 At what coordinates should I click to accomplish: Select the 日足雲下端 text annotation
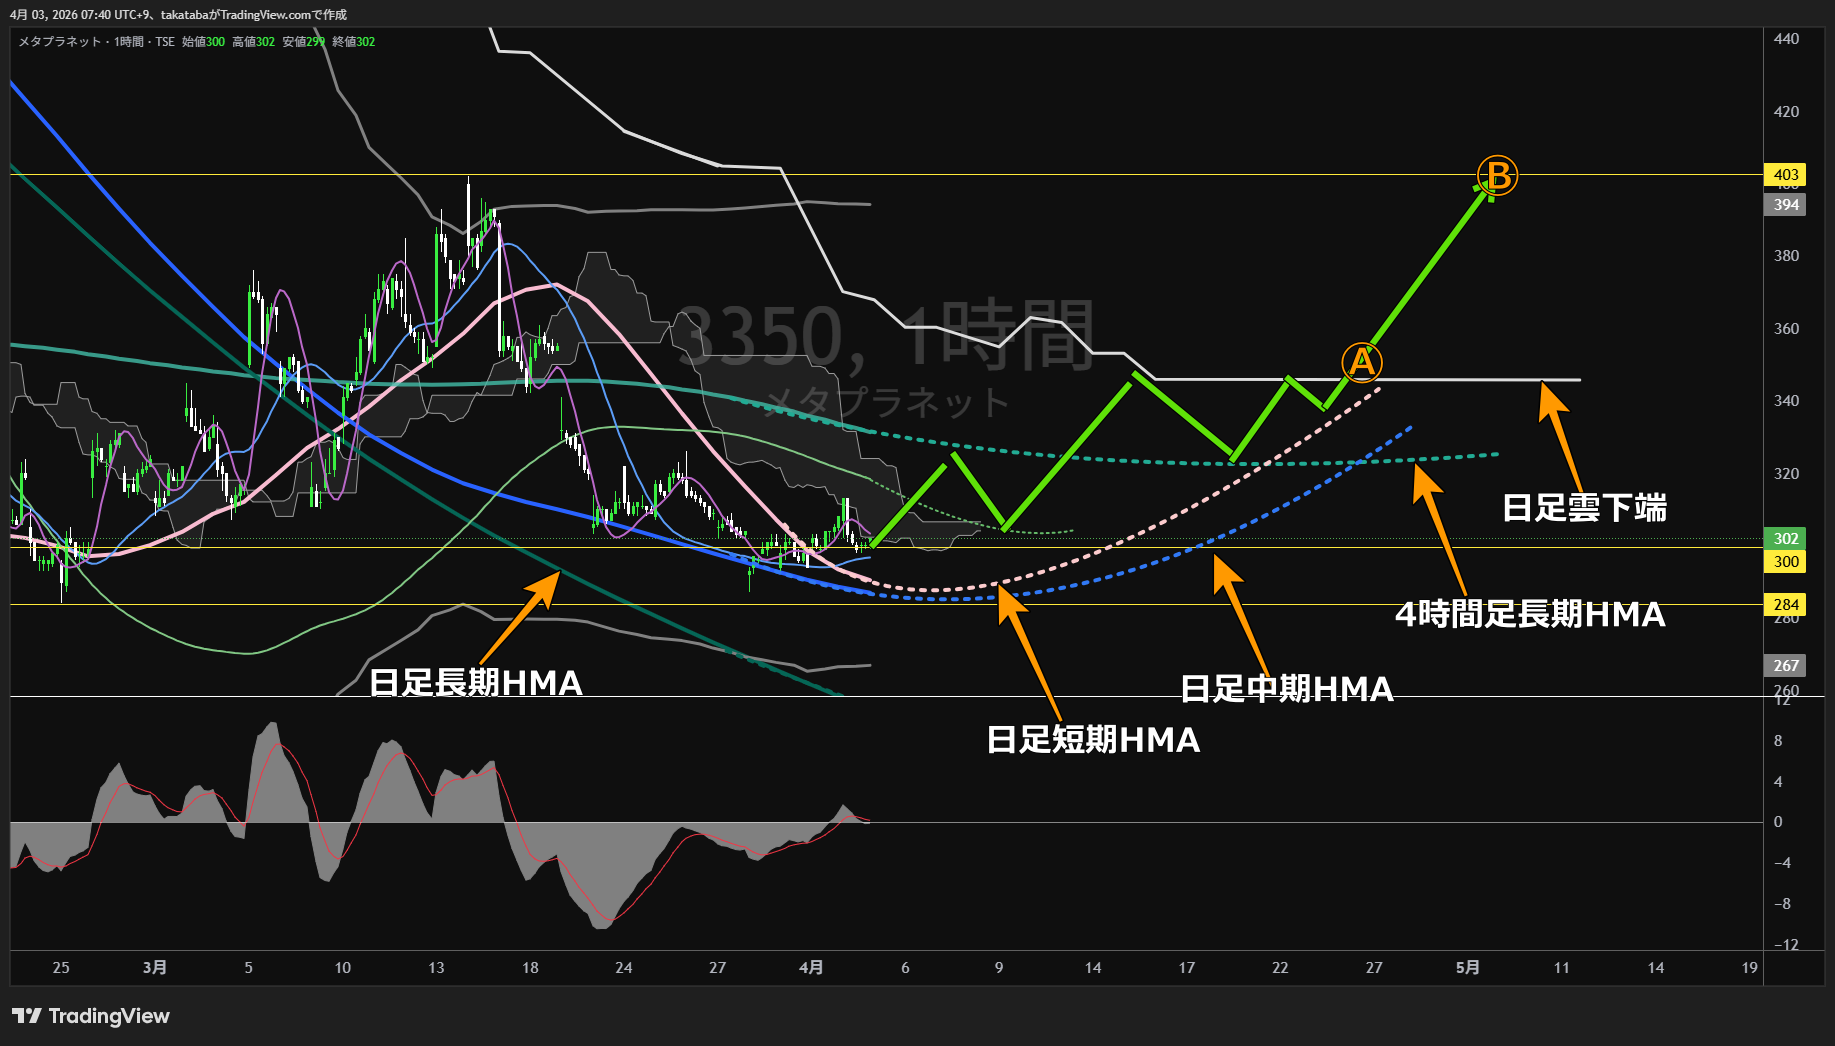point(1585,508)
